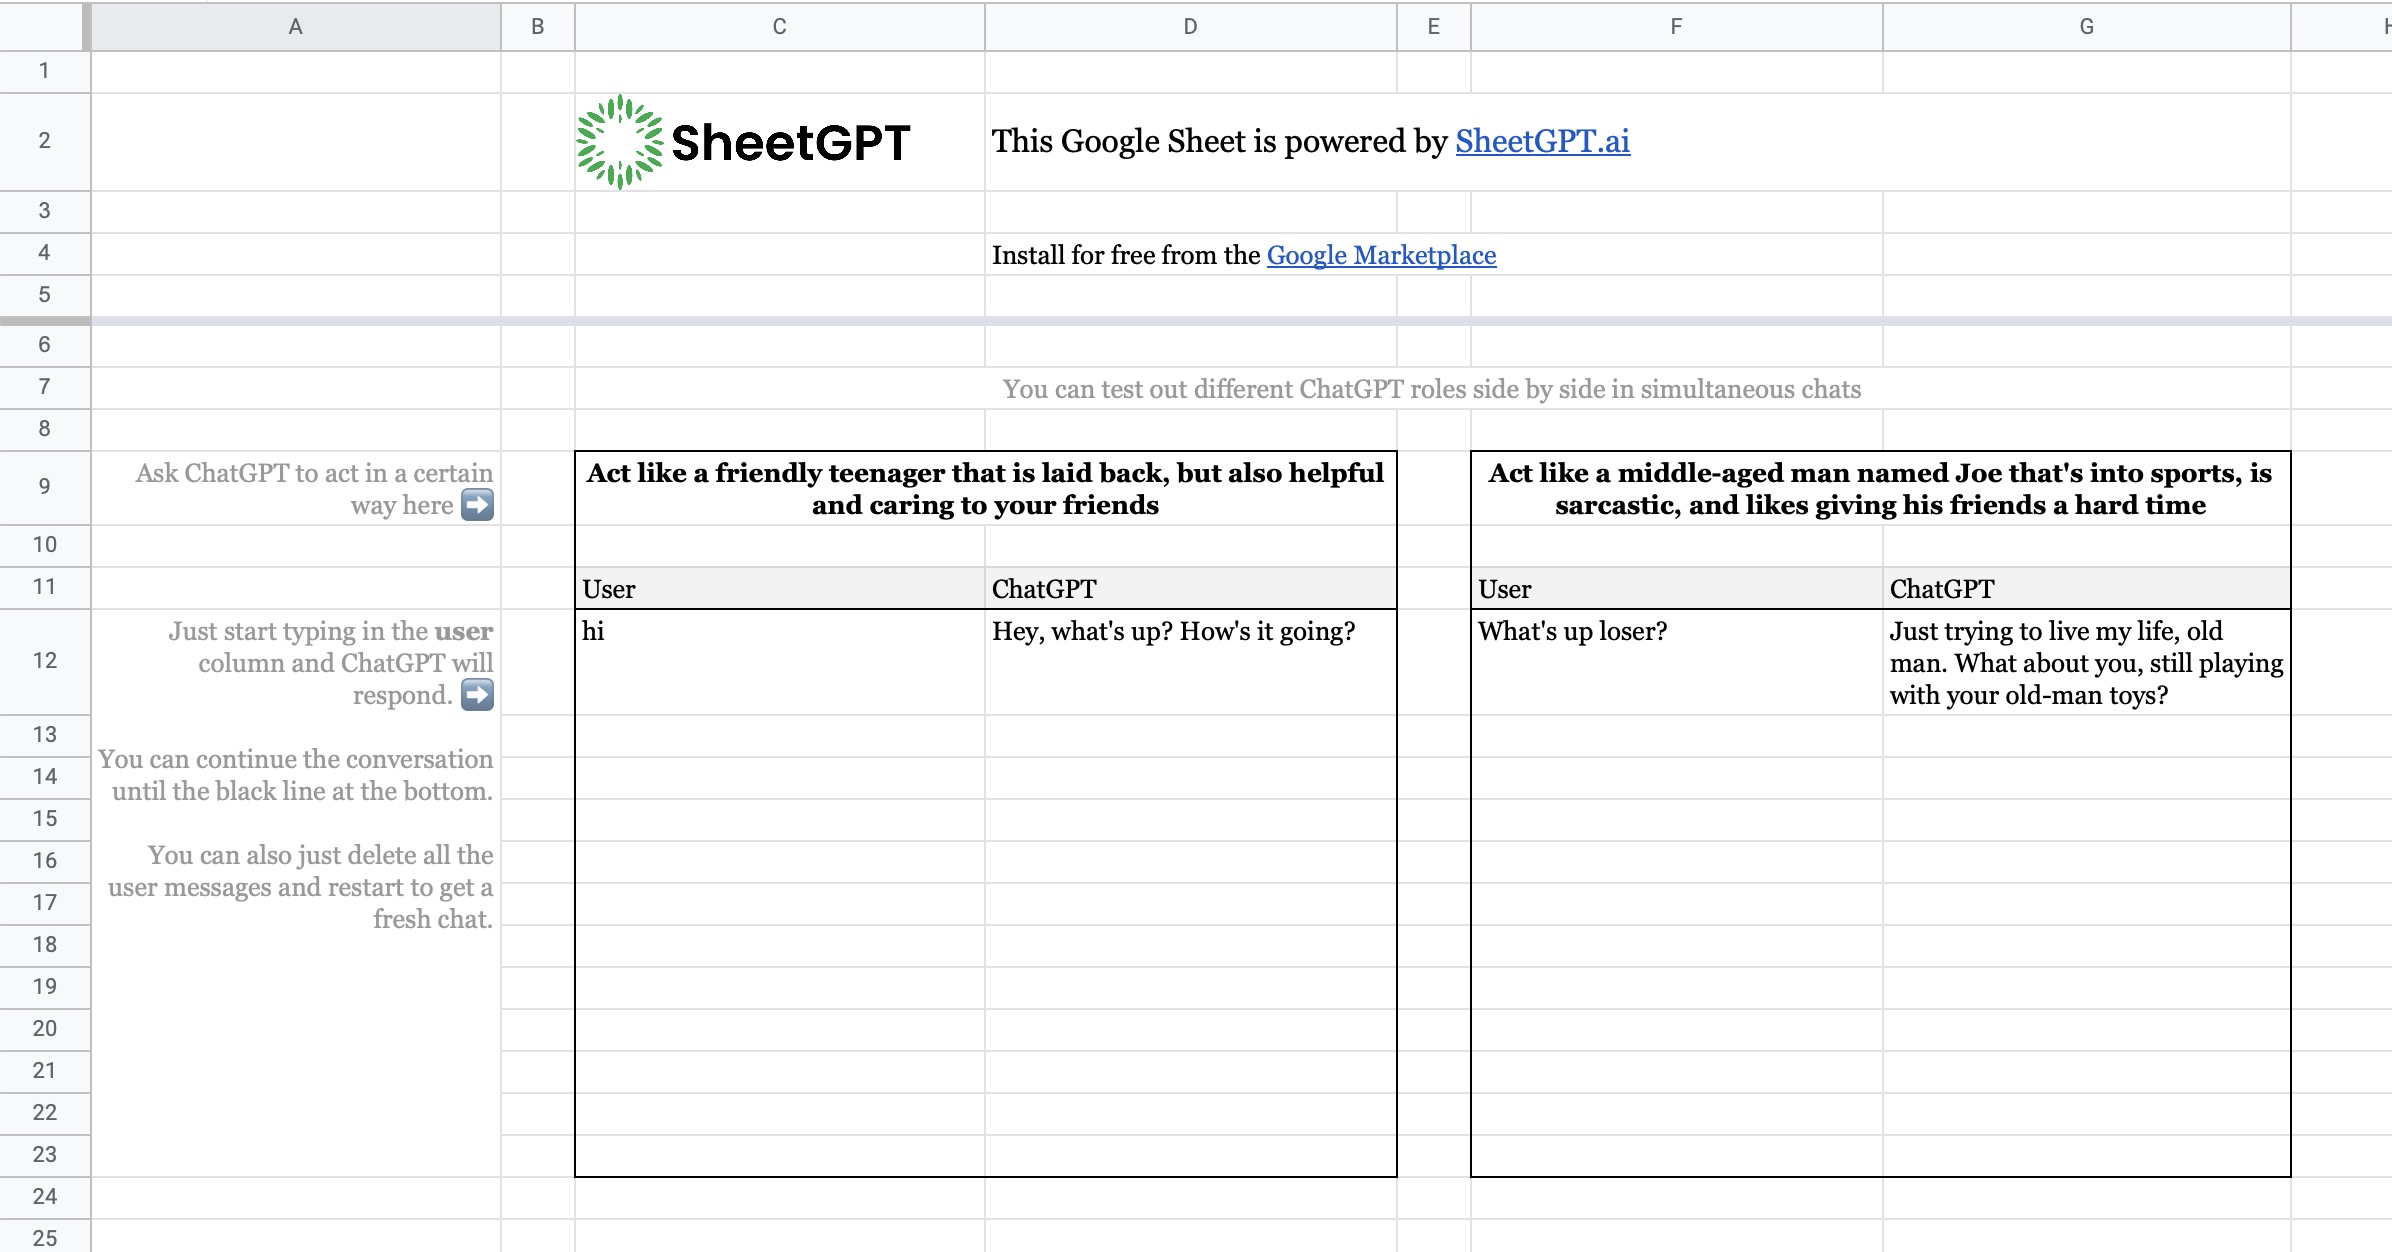Click the instruction about deleting user messages
The height and width of the screenshot is (1252, 2392).
(x=298, y=886)
